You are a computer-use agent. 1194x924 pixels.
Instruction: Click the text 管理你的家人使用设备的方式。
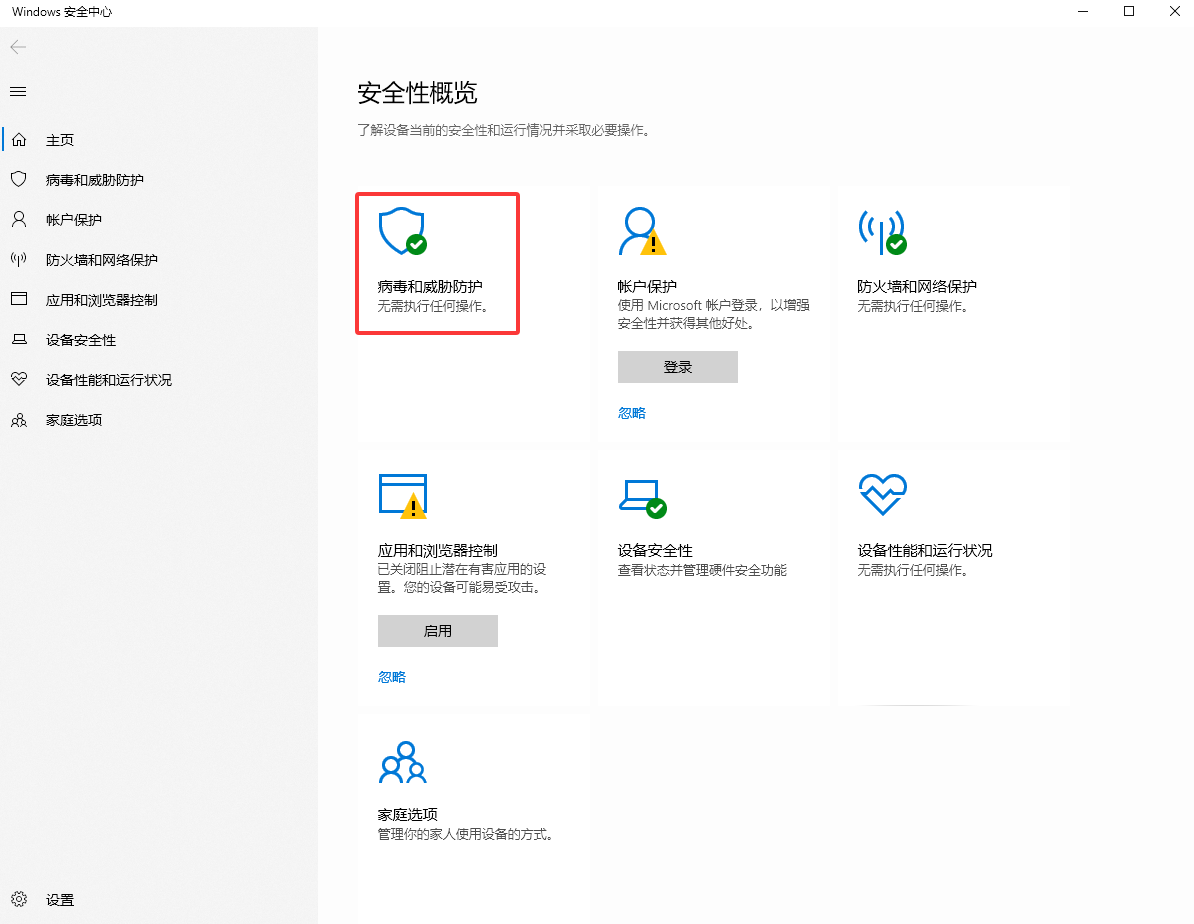click(x=466, y=834)
